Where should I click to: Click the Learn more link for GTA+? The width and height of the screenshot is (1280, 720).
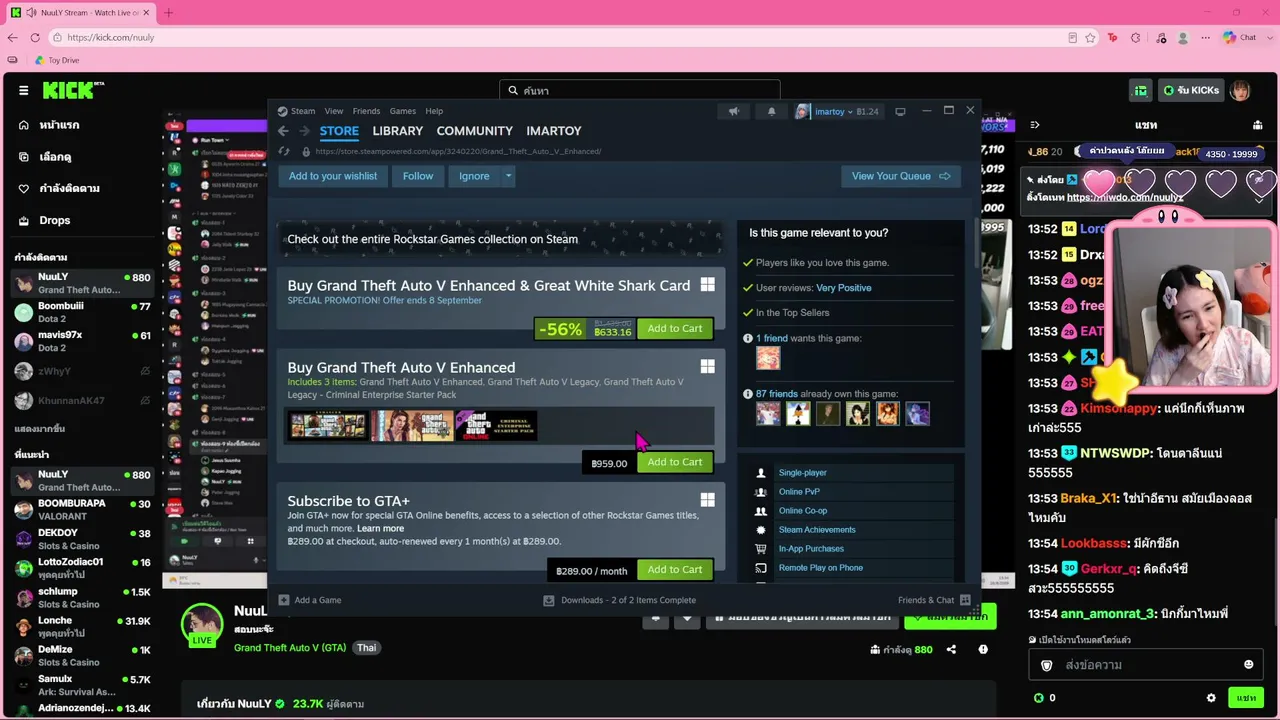tap(381, 528)
